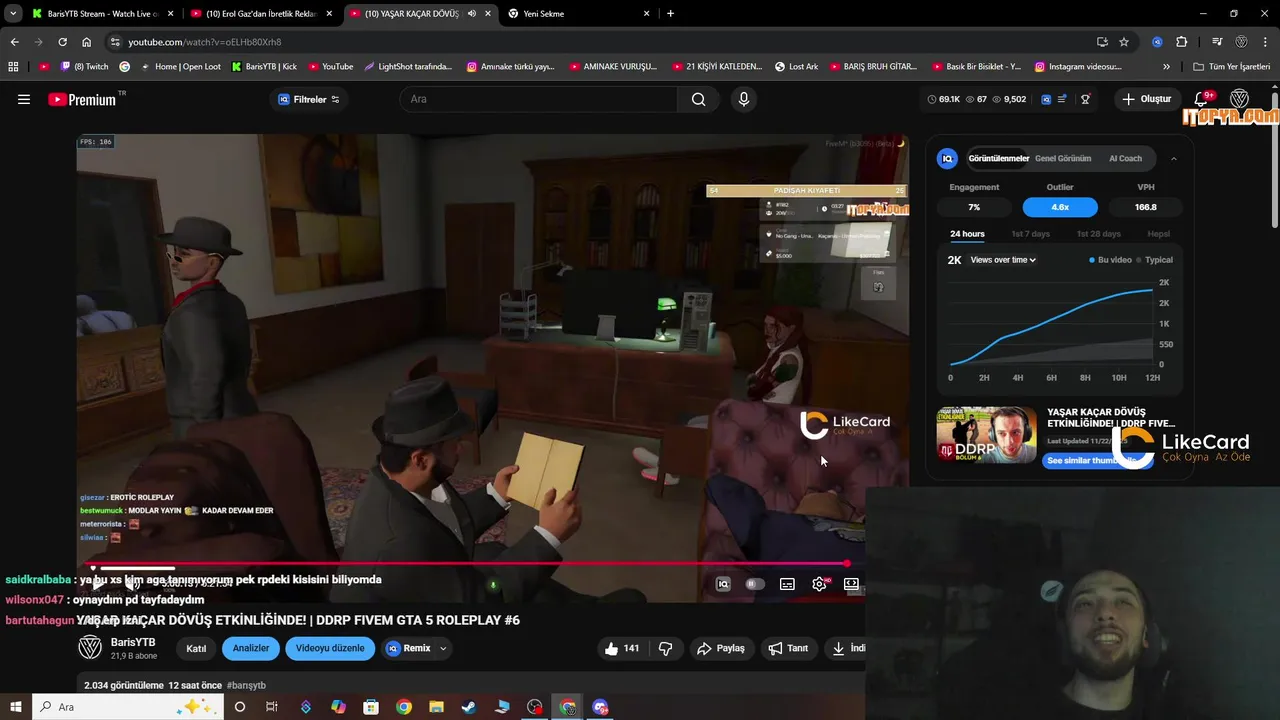Select the Hepsi range tab
This screenshot has width=1280, height=720.
[x=1158, y=234]
